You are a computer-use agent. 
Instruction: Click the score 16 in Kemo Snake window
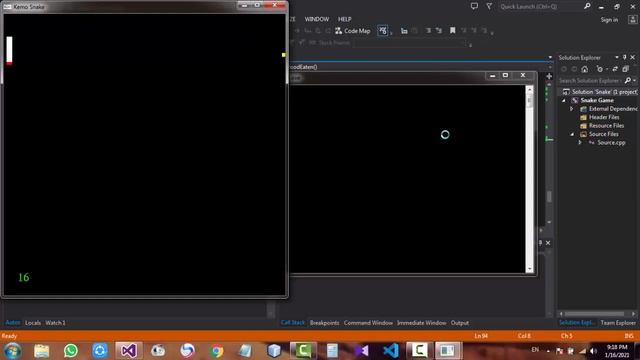(24, 278)
